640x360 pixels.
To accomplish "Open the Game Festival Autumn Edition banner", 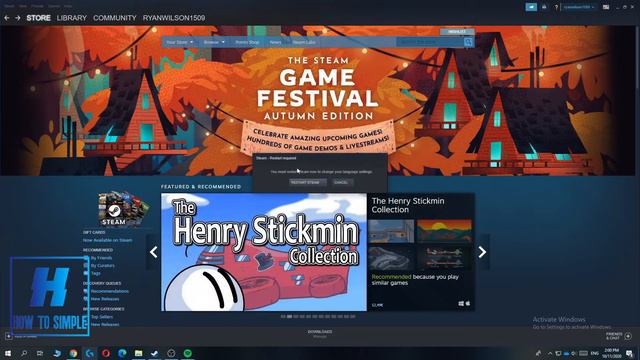I will point(318,100).
